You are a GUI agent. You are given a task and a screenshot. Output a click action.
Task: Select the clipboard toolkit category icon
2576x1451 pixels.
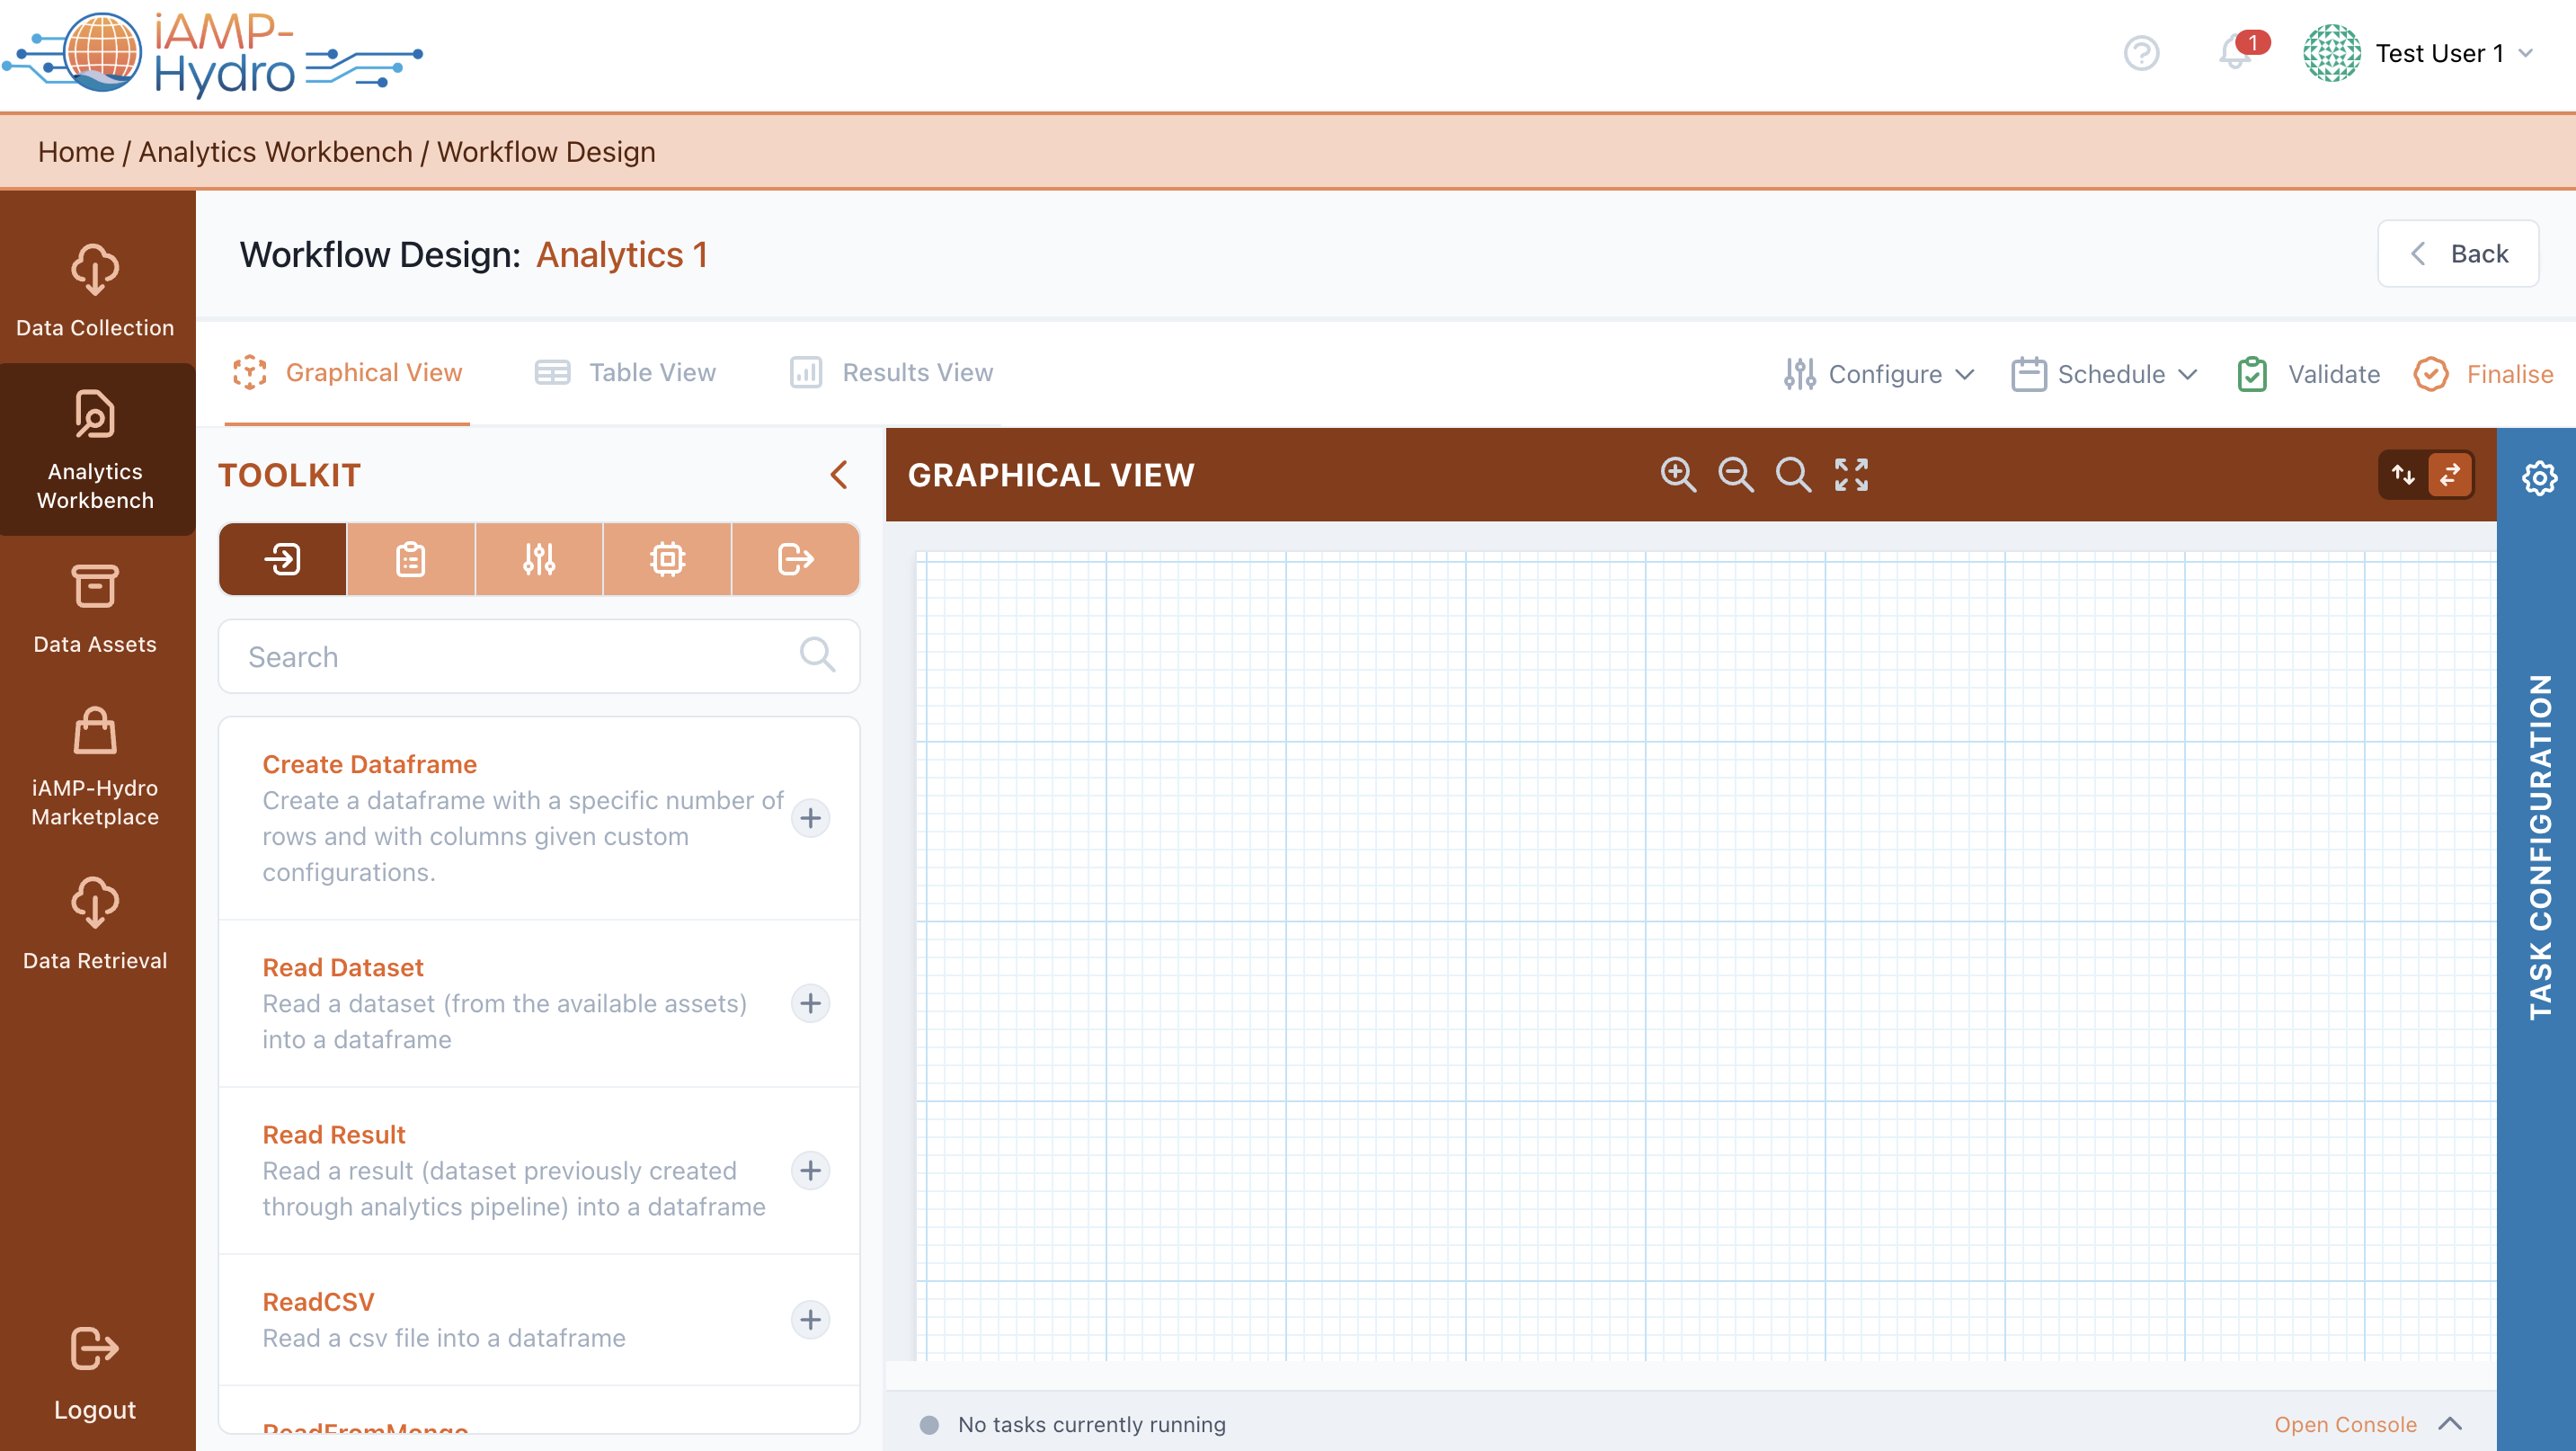click(411, 559)
